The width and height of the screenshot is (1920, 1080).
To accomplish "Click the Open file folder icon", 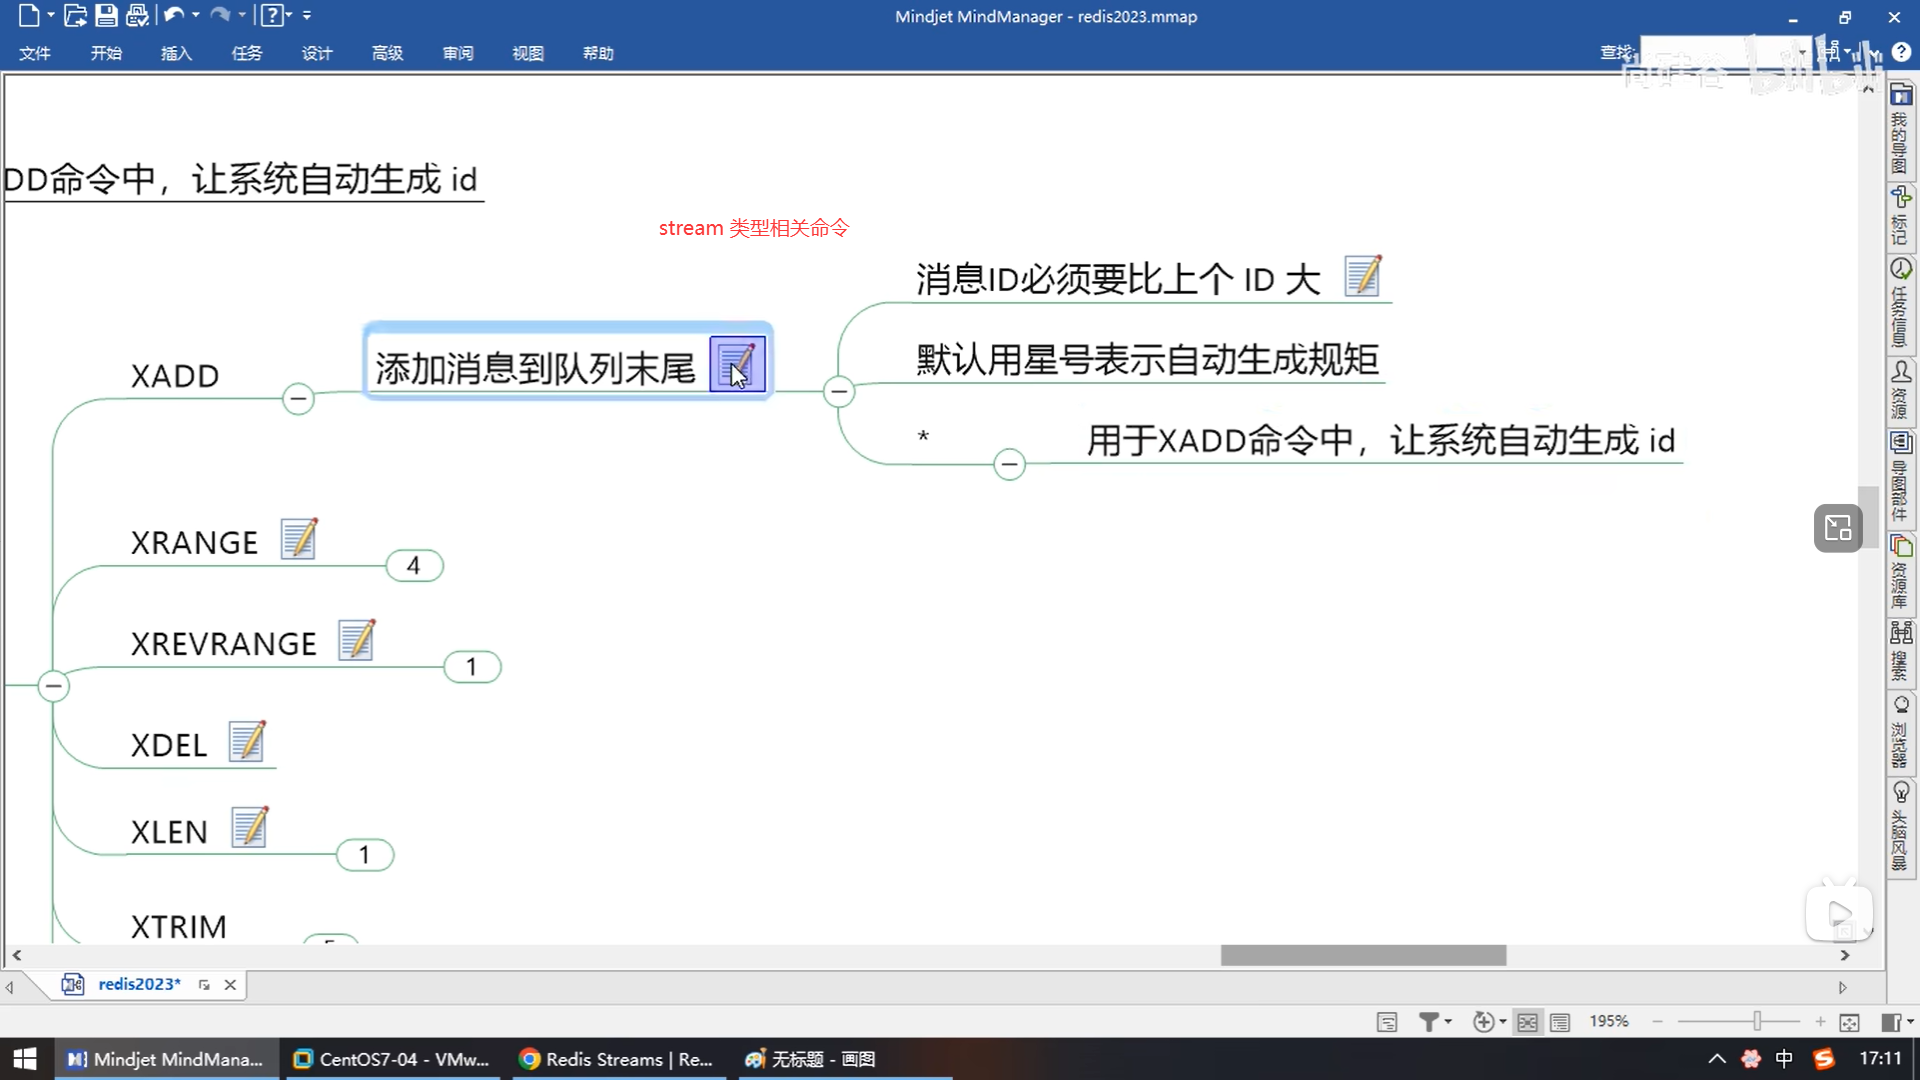I will tap(75, 15).
